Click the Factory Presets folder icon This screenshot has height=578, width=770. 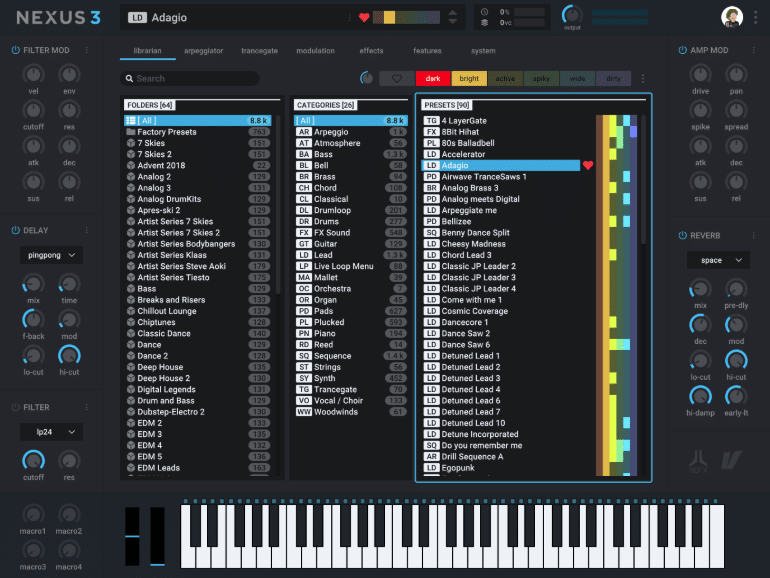pyautogui.click(x=131, y=132)
